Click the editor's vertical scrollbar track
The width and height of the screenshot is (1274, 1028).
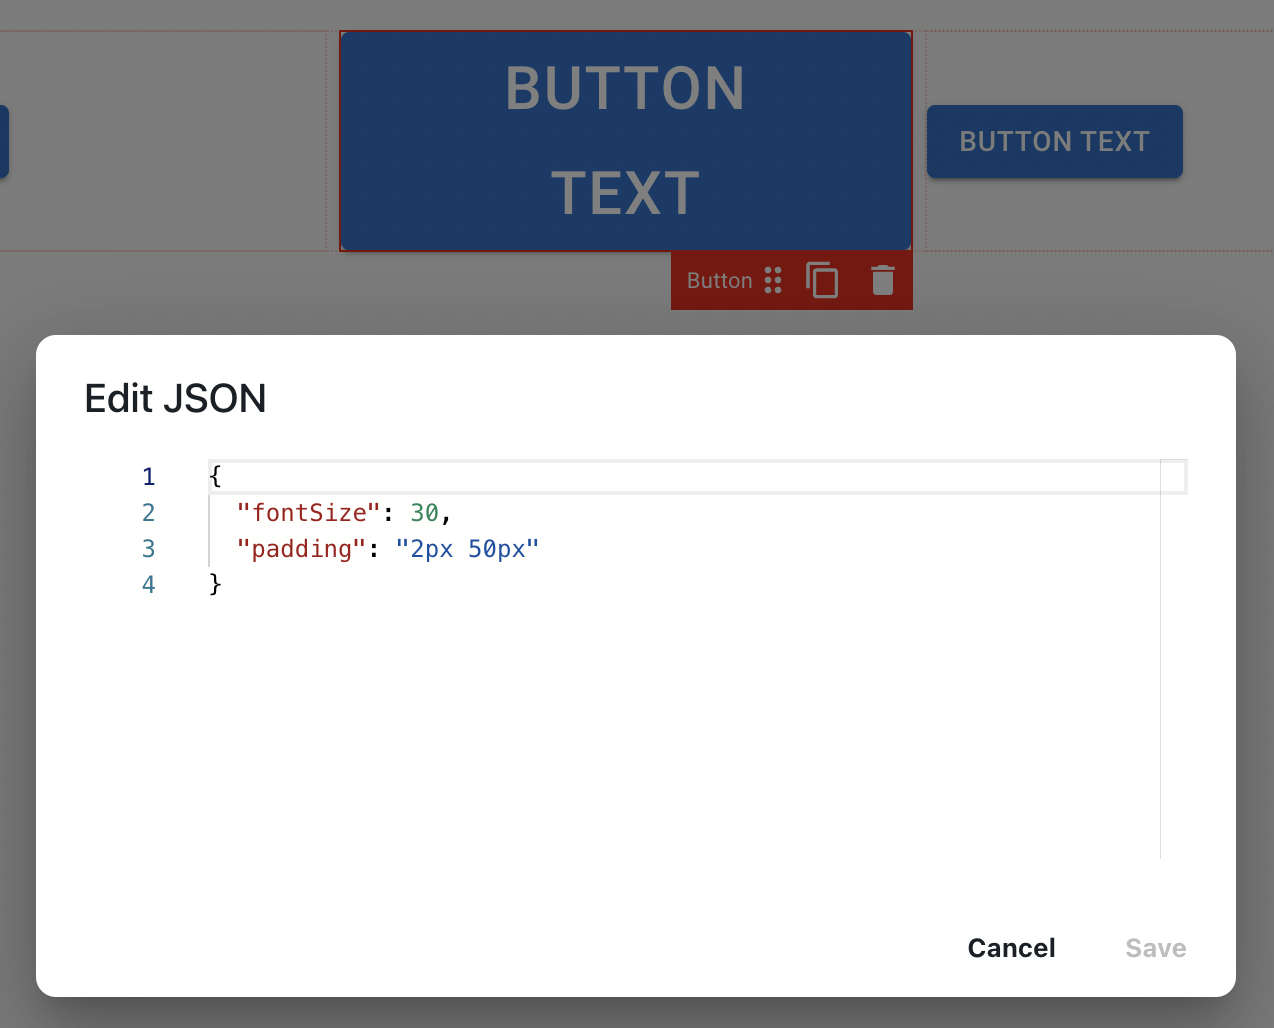[1174, 660]
